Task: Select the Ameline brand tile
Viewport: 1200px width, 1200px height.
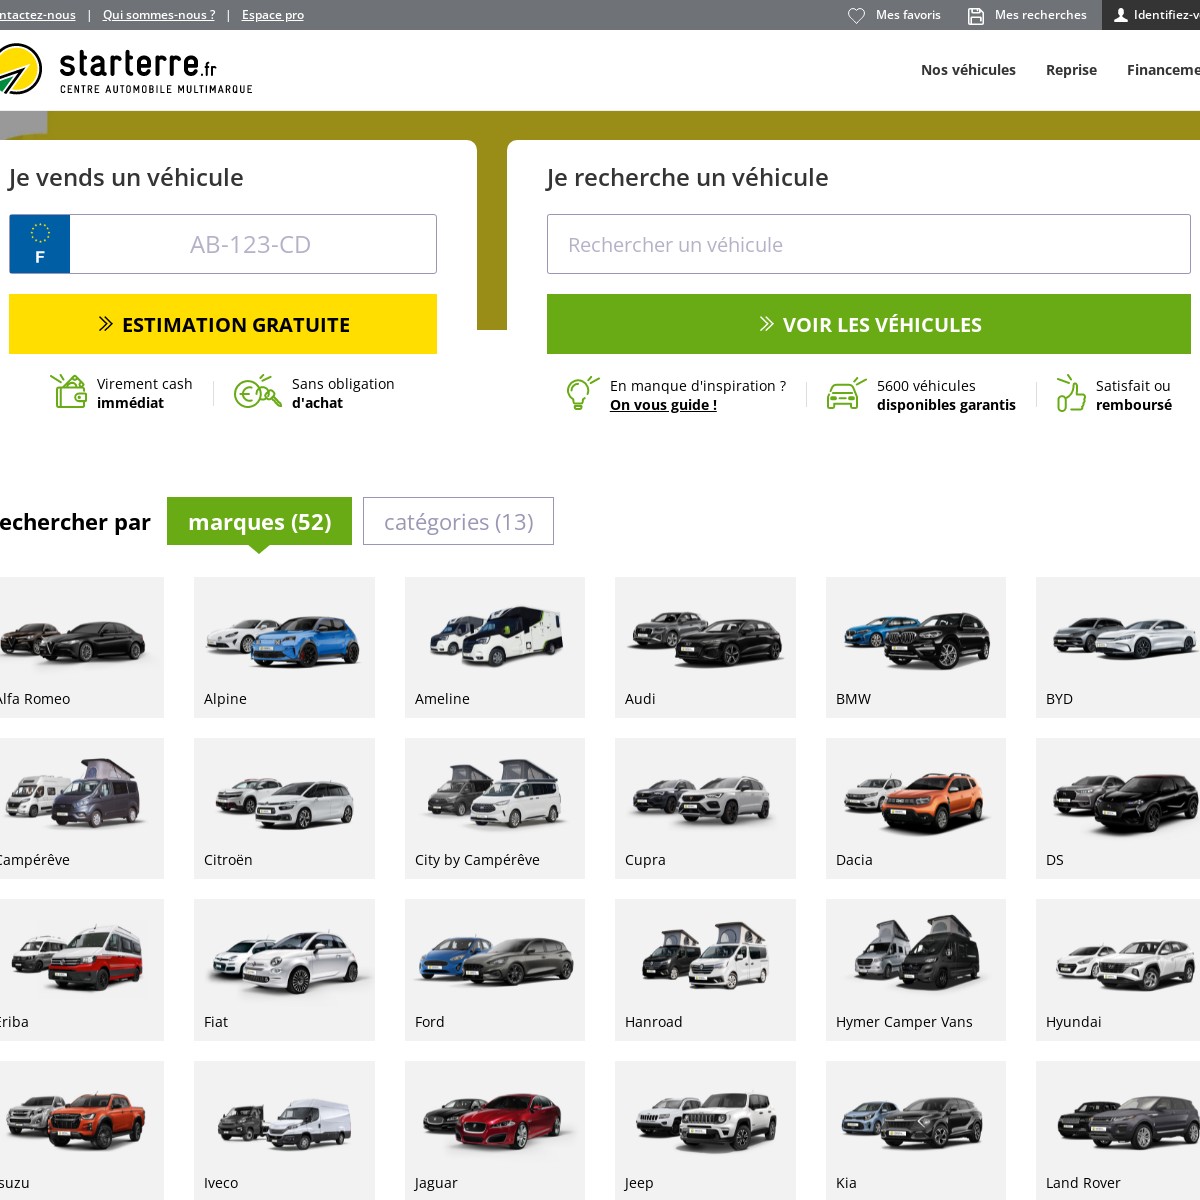Action: coord(495,647)
